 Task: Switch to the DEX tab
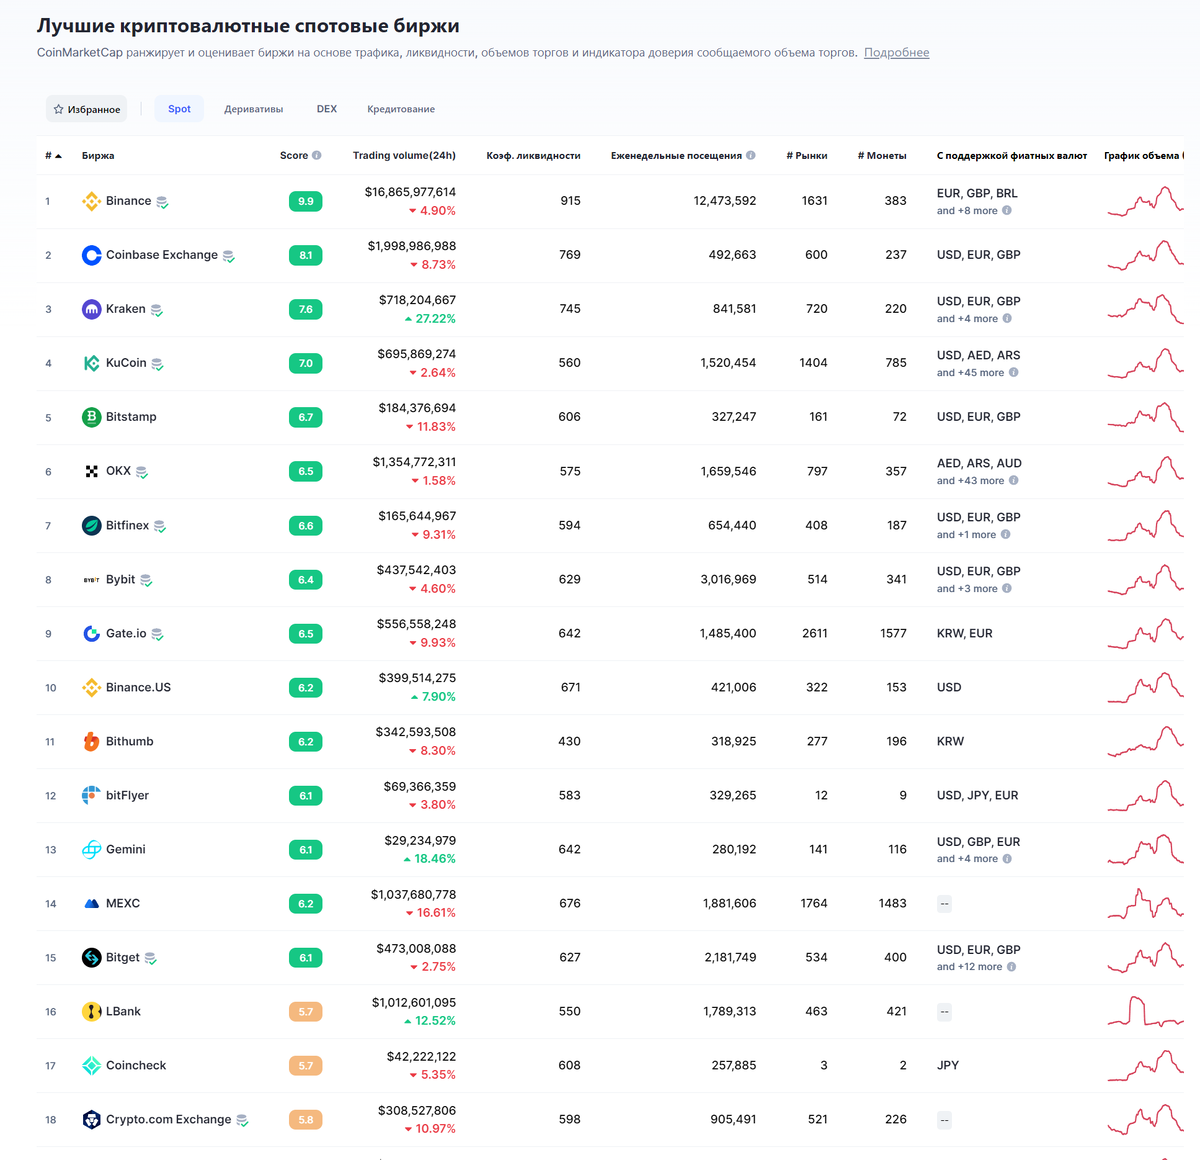coord(327,109)
